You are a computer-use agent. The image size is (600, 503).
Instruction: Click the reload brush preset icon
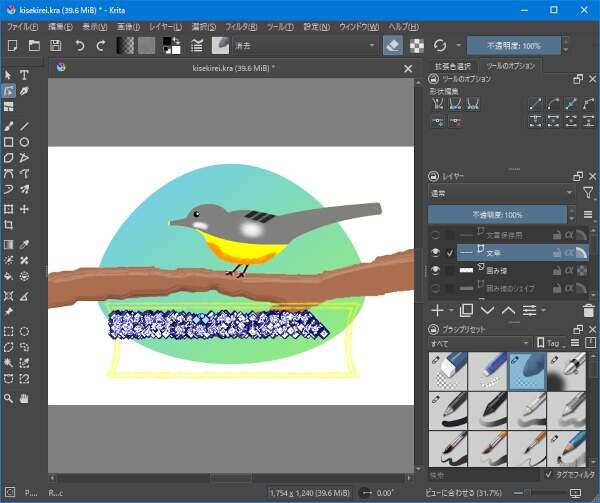(x=441, y=46)
